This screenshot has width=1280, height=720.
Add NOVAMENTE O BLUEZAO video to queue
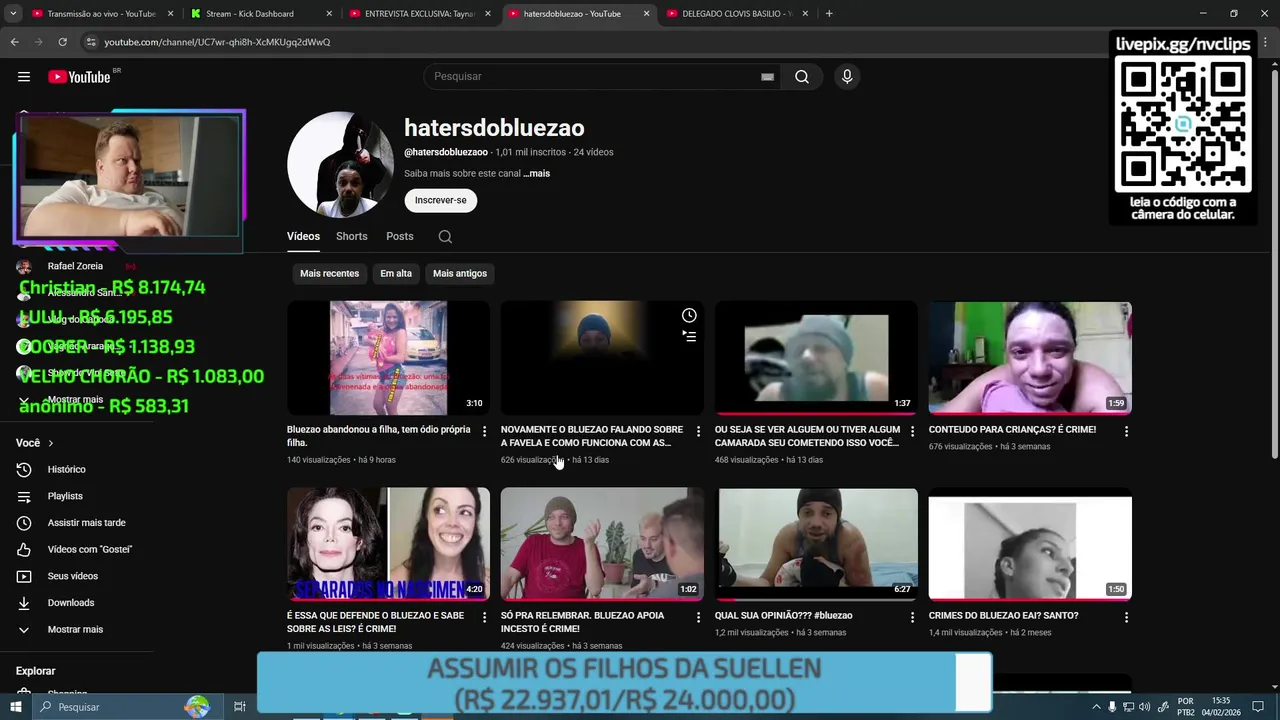tap(689, 337)
